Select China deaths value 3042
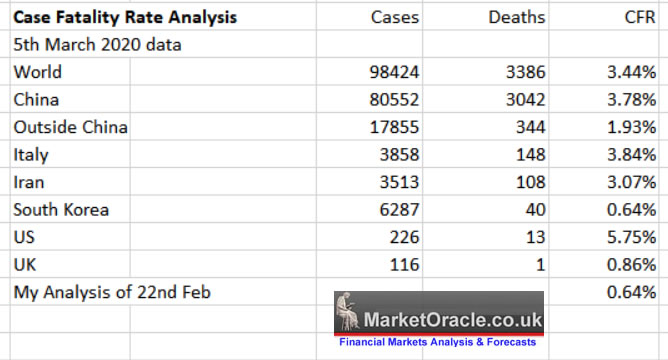The width and height of the screenshot is (668, 360). [486, 99]
